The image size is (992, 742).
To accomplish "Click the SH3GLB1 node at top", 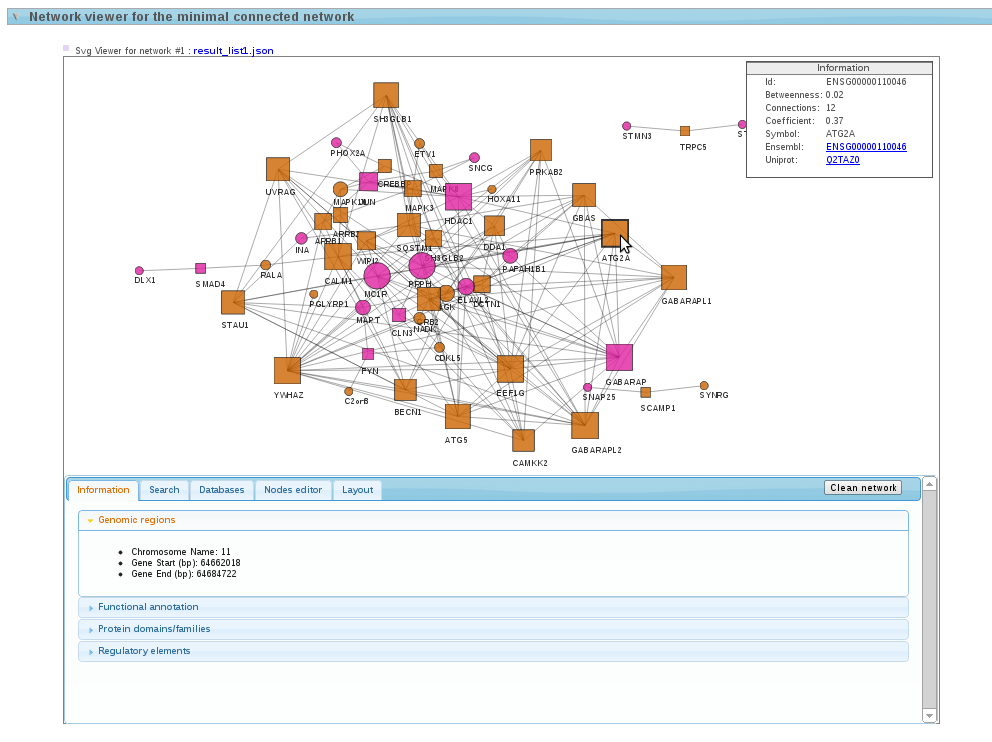I will 386,95.
